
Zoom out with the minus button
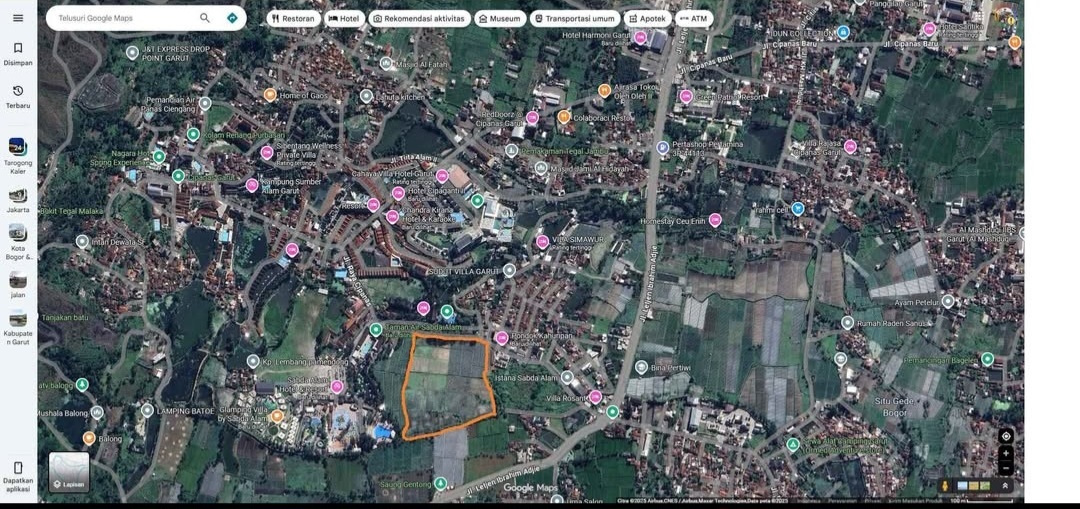pos(1006,469)
